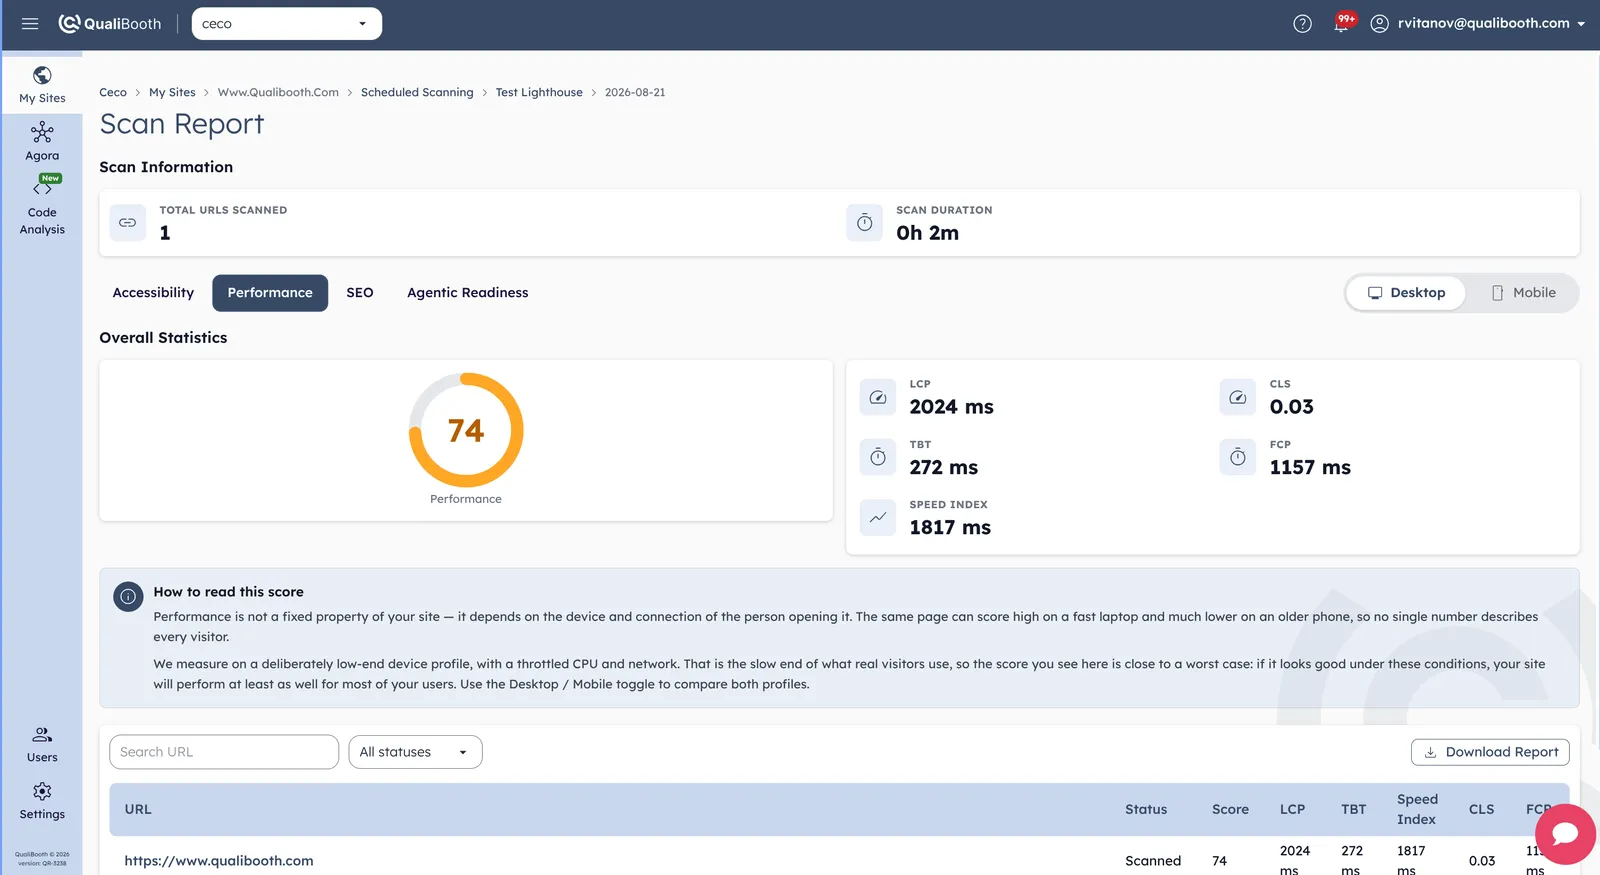The height and width of the screenshot is (875, 1600).
Task: Sort by the Status column header
Action: 1146,809
